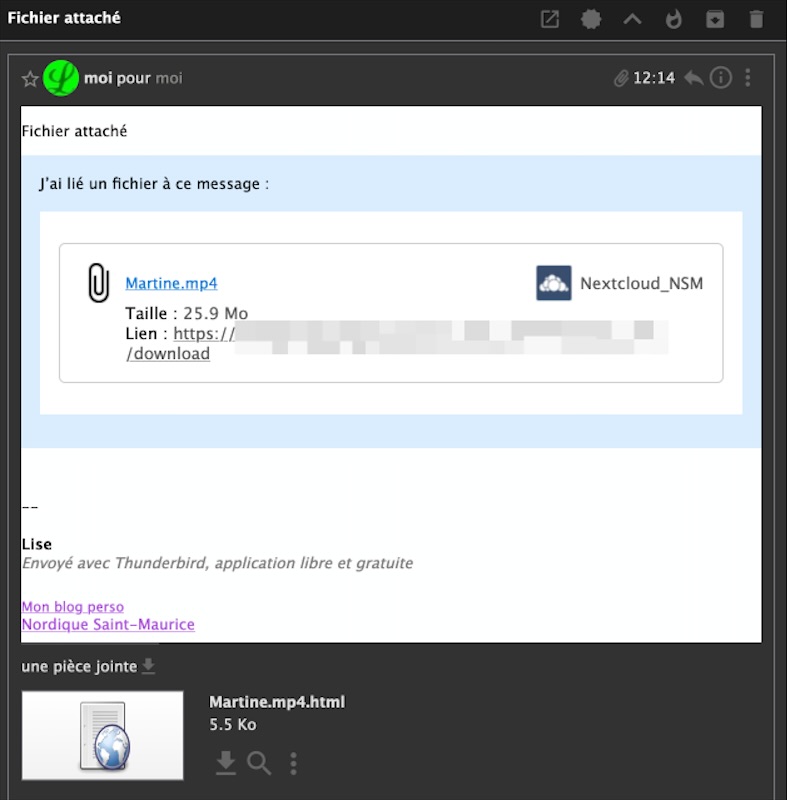Open message in new window icon

[x=550, y=19]
